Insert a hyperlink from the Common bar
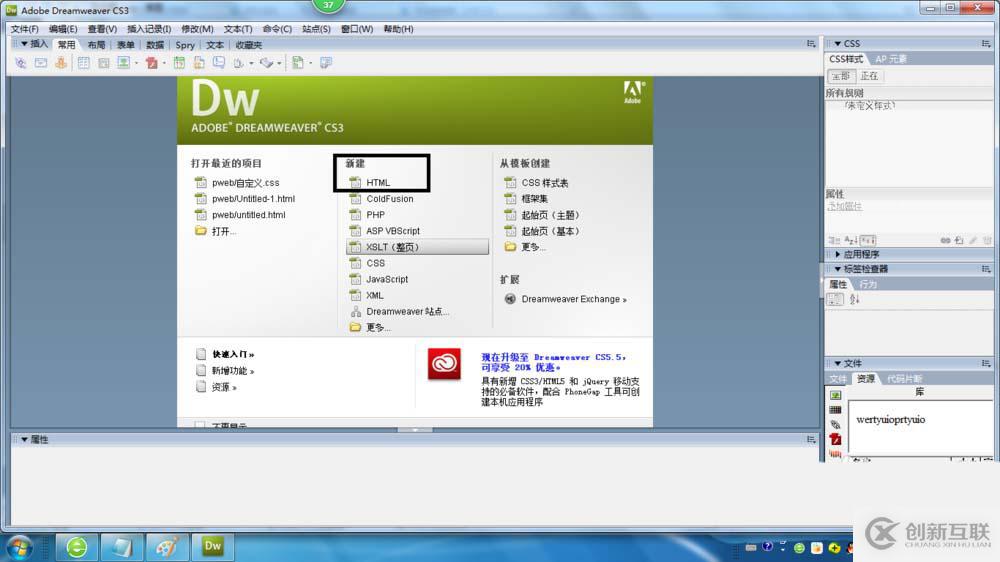The width and height of the screenshot is (1000, 562). coord(20,63)
